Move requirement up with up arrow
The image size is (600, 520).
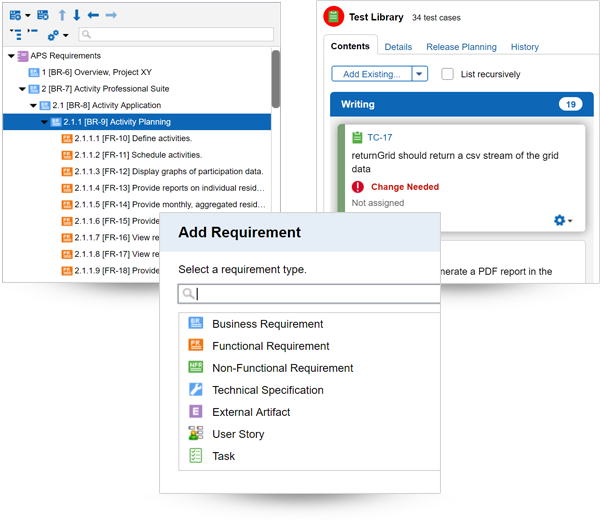point(62,15)
